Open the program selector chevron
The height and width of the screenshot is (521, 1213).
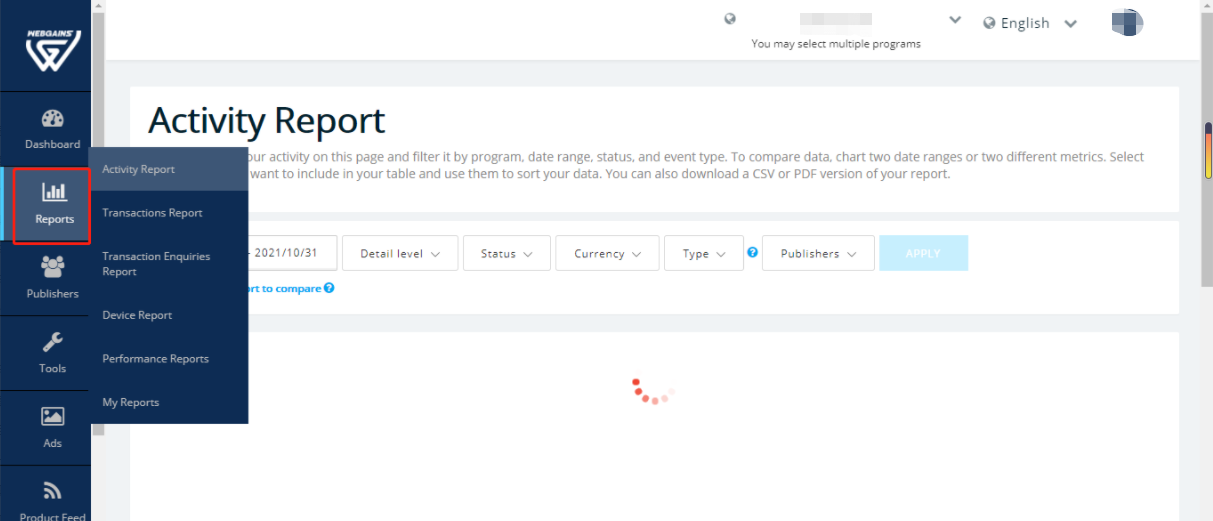(955, 20)
